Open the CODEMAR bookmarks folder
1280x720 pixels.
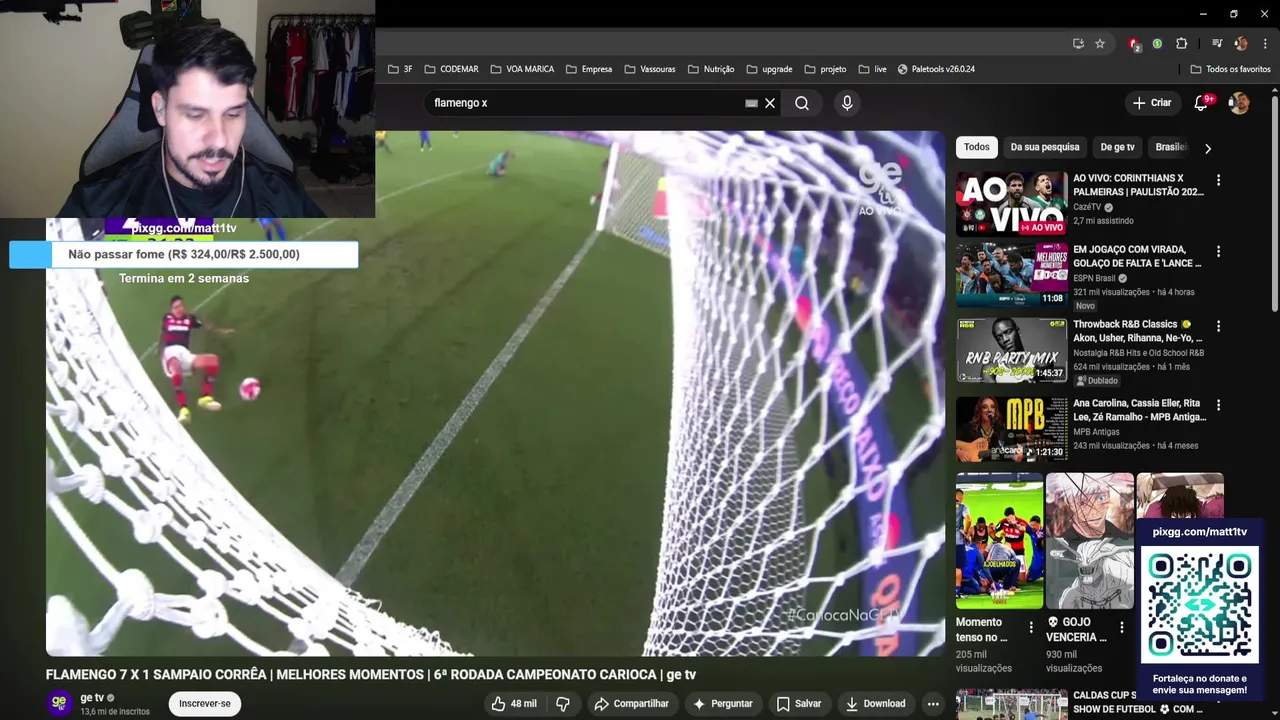click(451, 69)
